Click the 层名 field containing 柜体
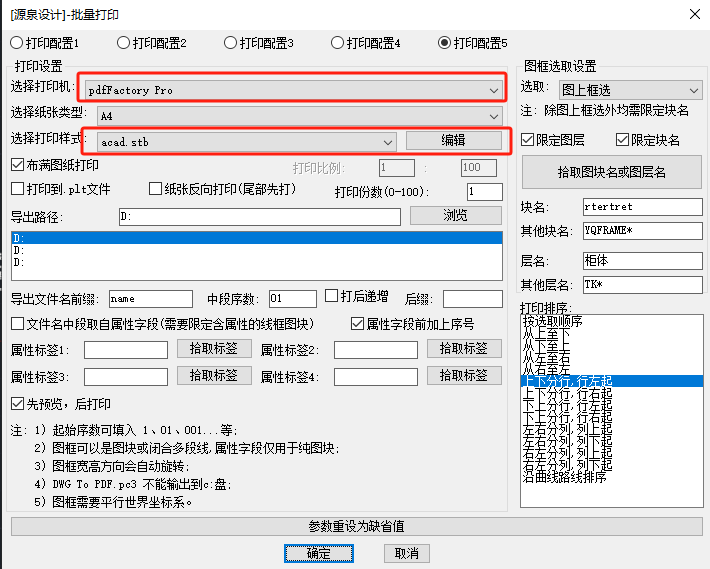 point(643,261)
